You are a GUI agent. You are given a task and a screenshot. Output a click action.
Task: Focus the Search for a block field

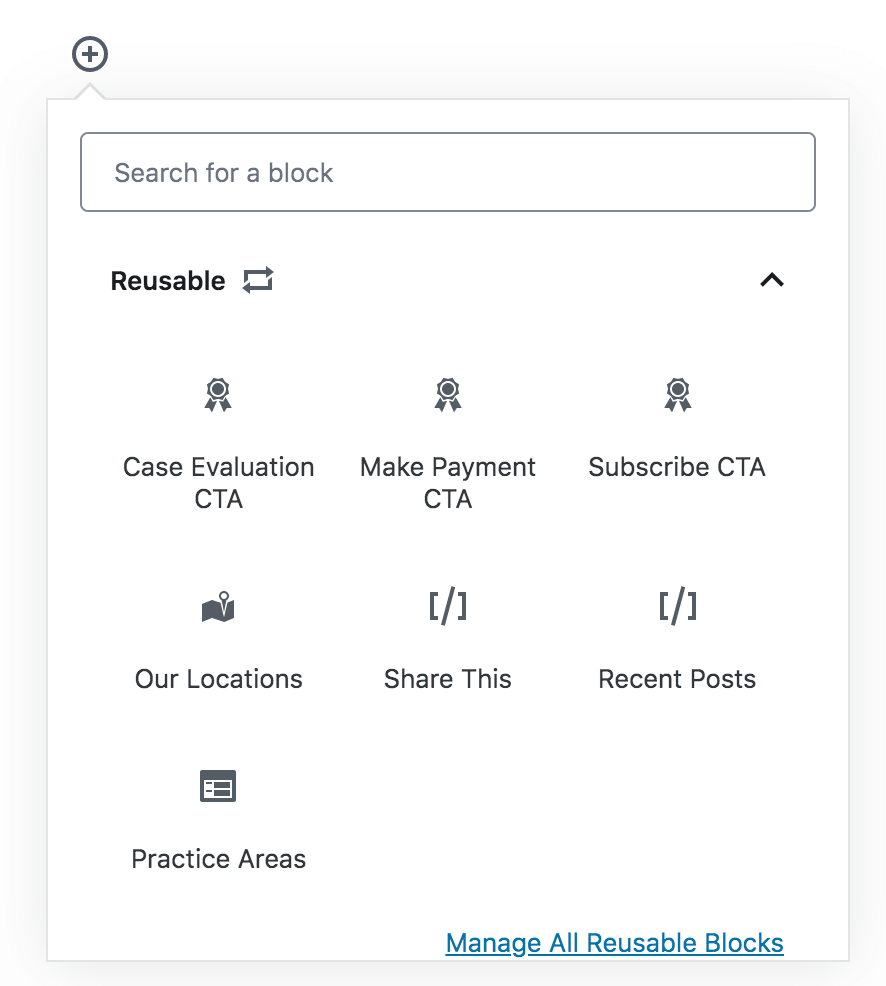tap(448, 172)
